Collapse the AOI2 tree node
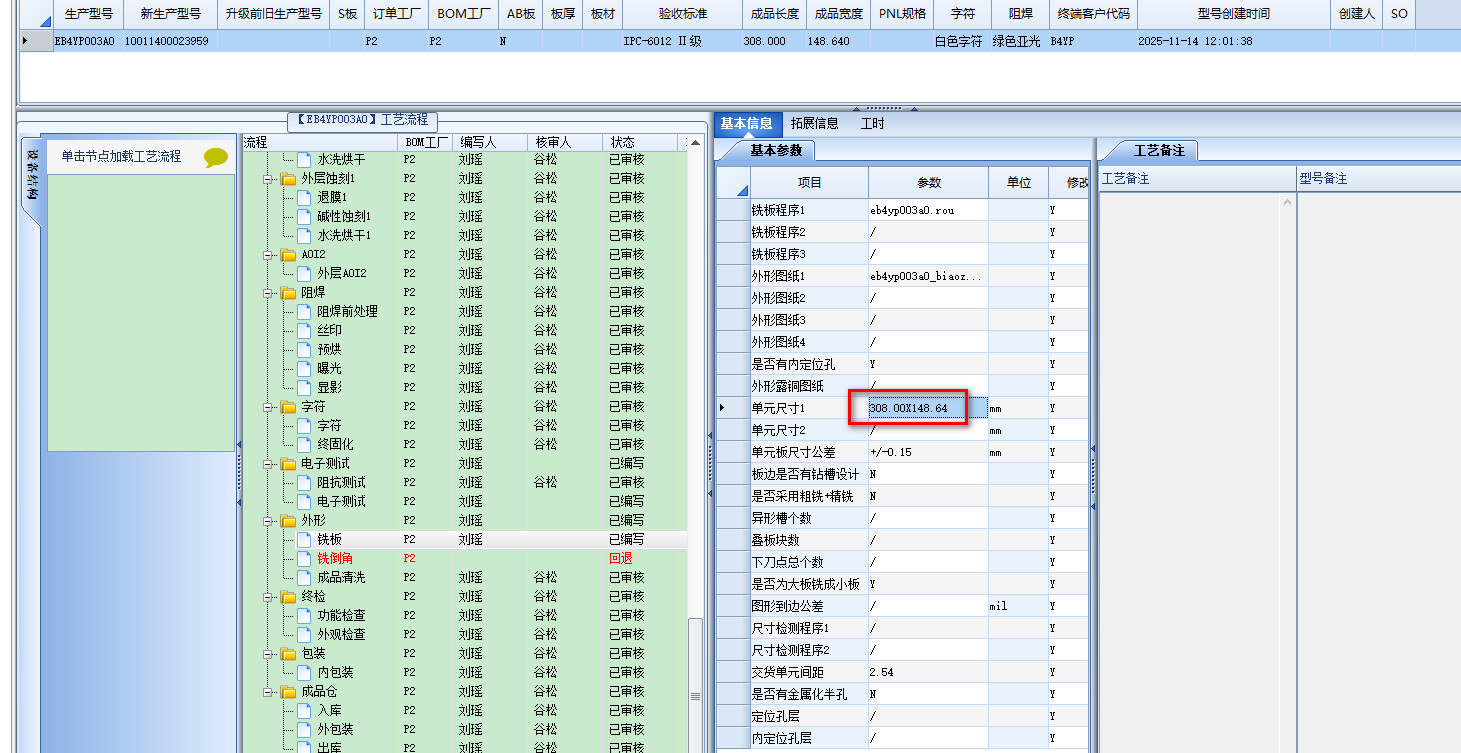Screen dimensions: 1461x753 click(268, 255)
